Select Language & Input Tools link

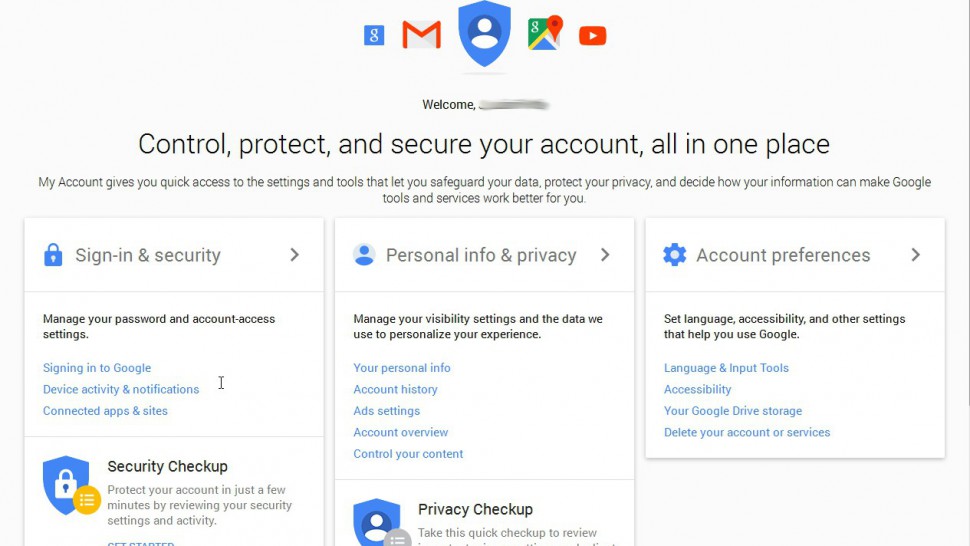click(726, 368)
